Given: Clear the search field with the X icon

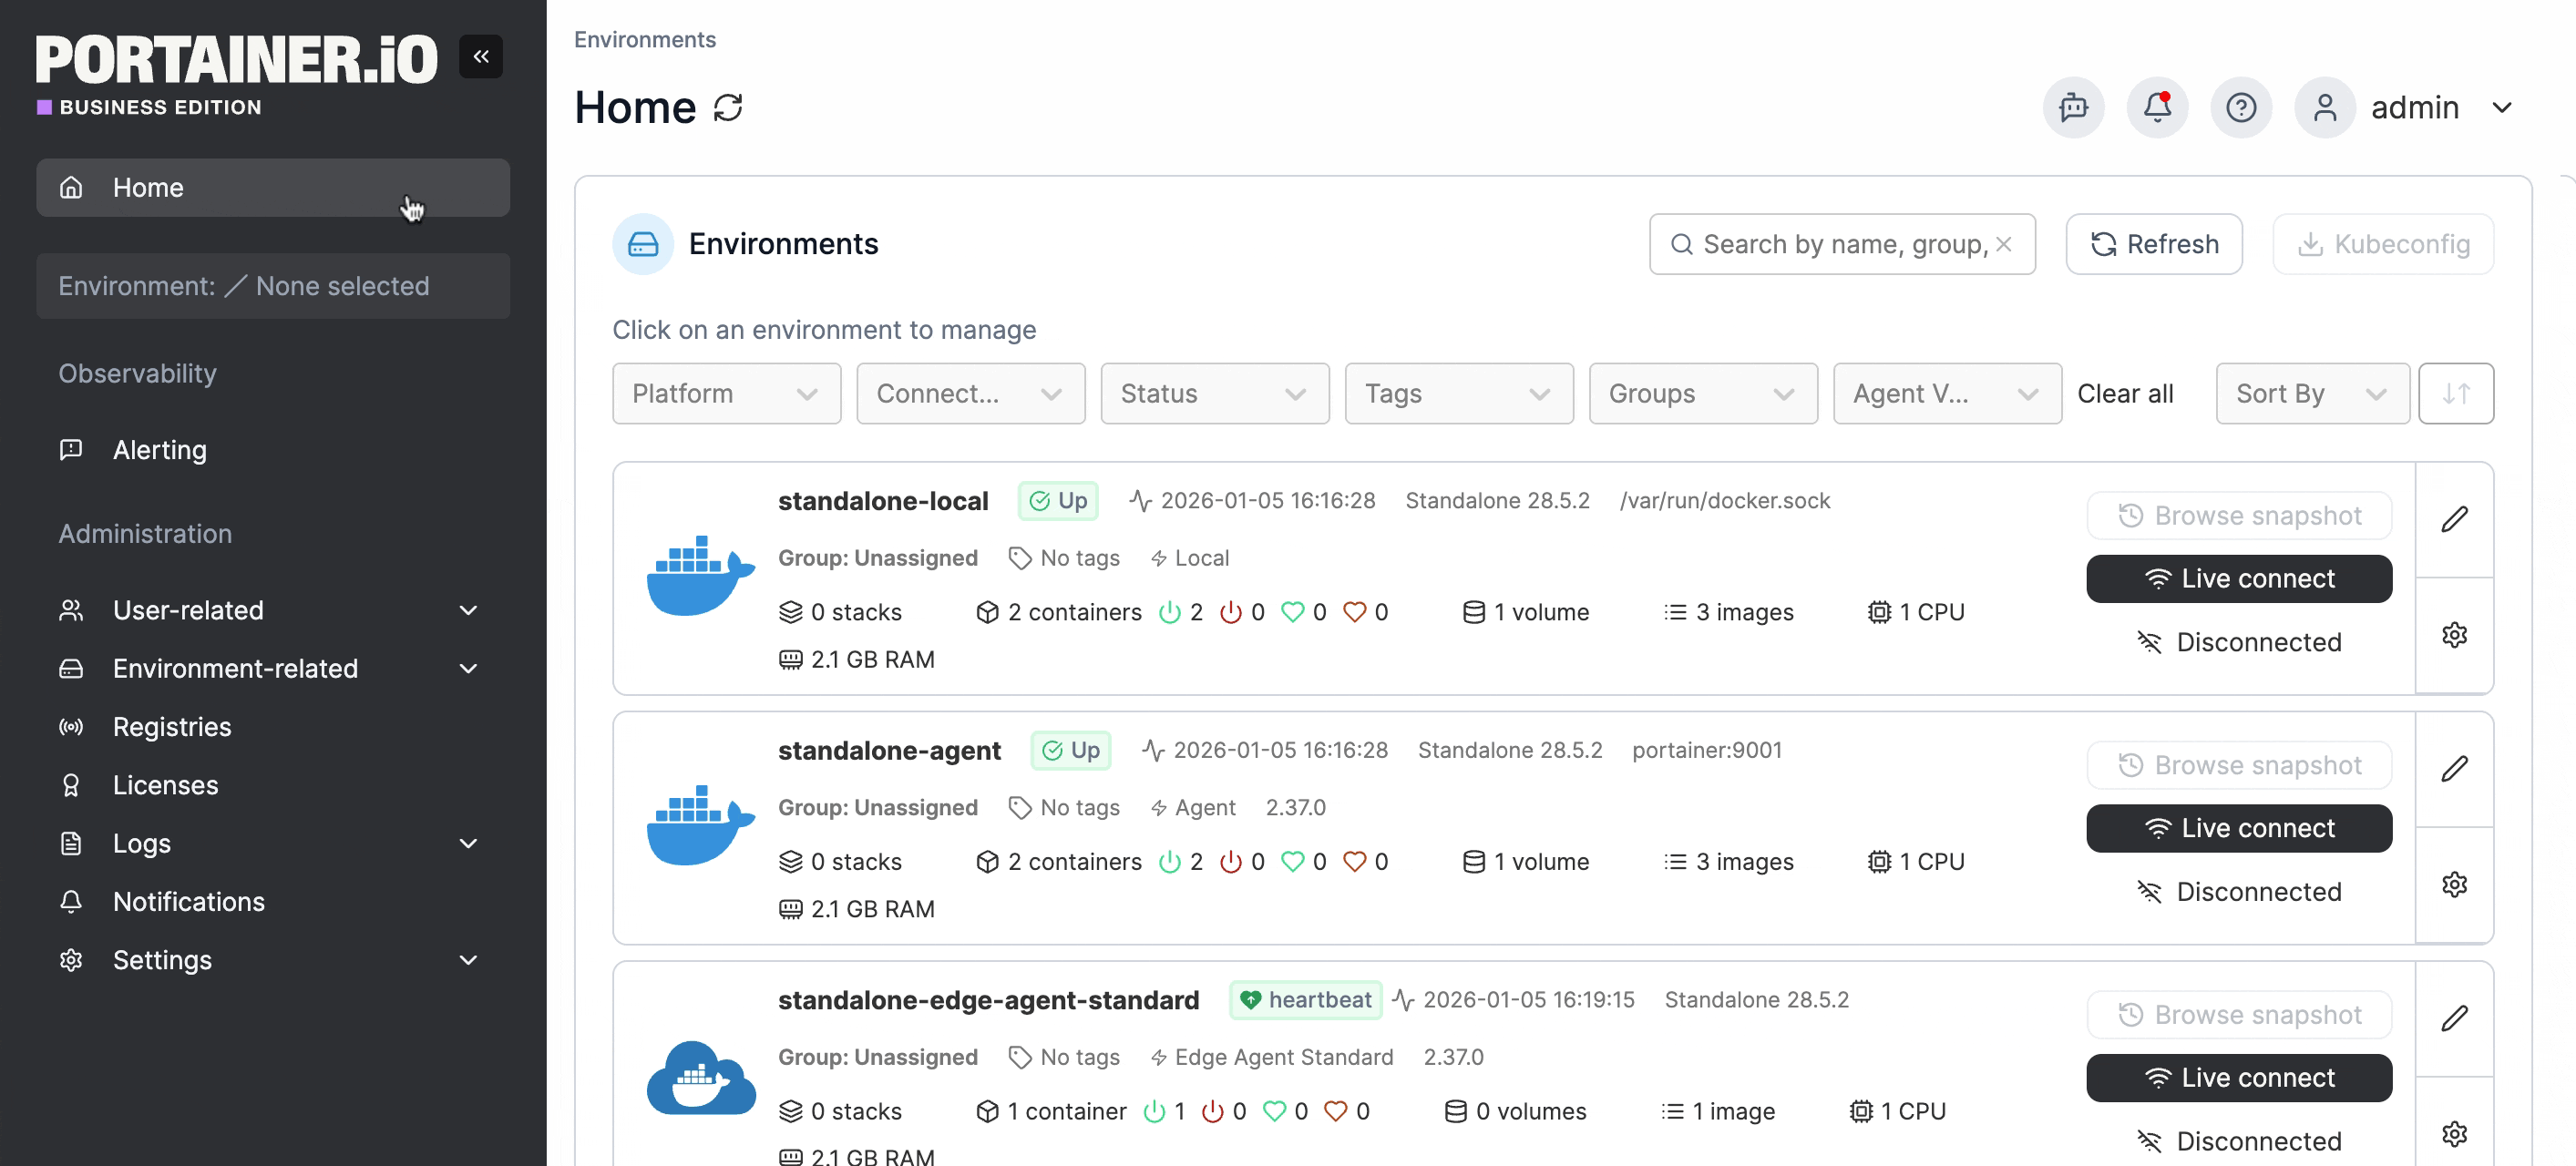Looking at the screenshot, I should coord(2003,244).
